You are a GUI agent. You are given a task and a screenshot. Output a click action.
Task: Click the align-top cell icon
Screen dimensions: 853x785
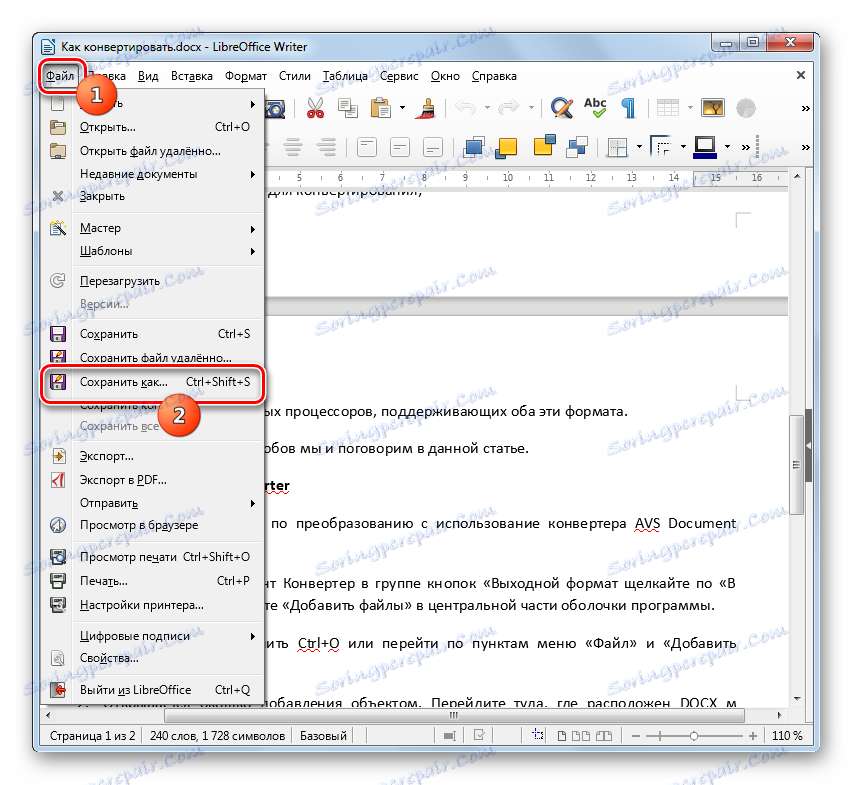367,147
